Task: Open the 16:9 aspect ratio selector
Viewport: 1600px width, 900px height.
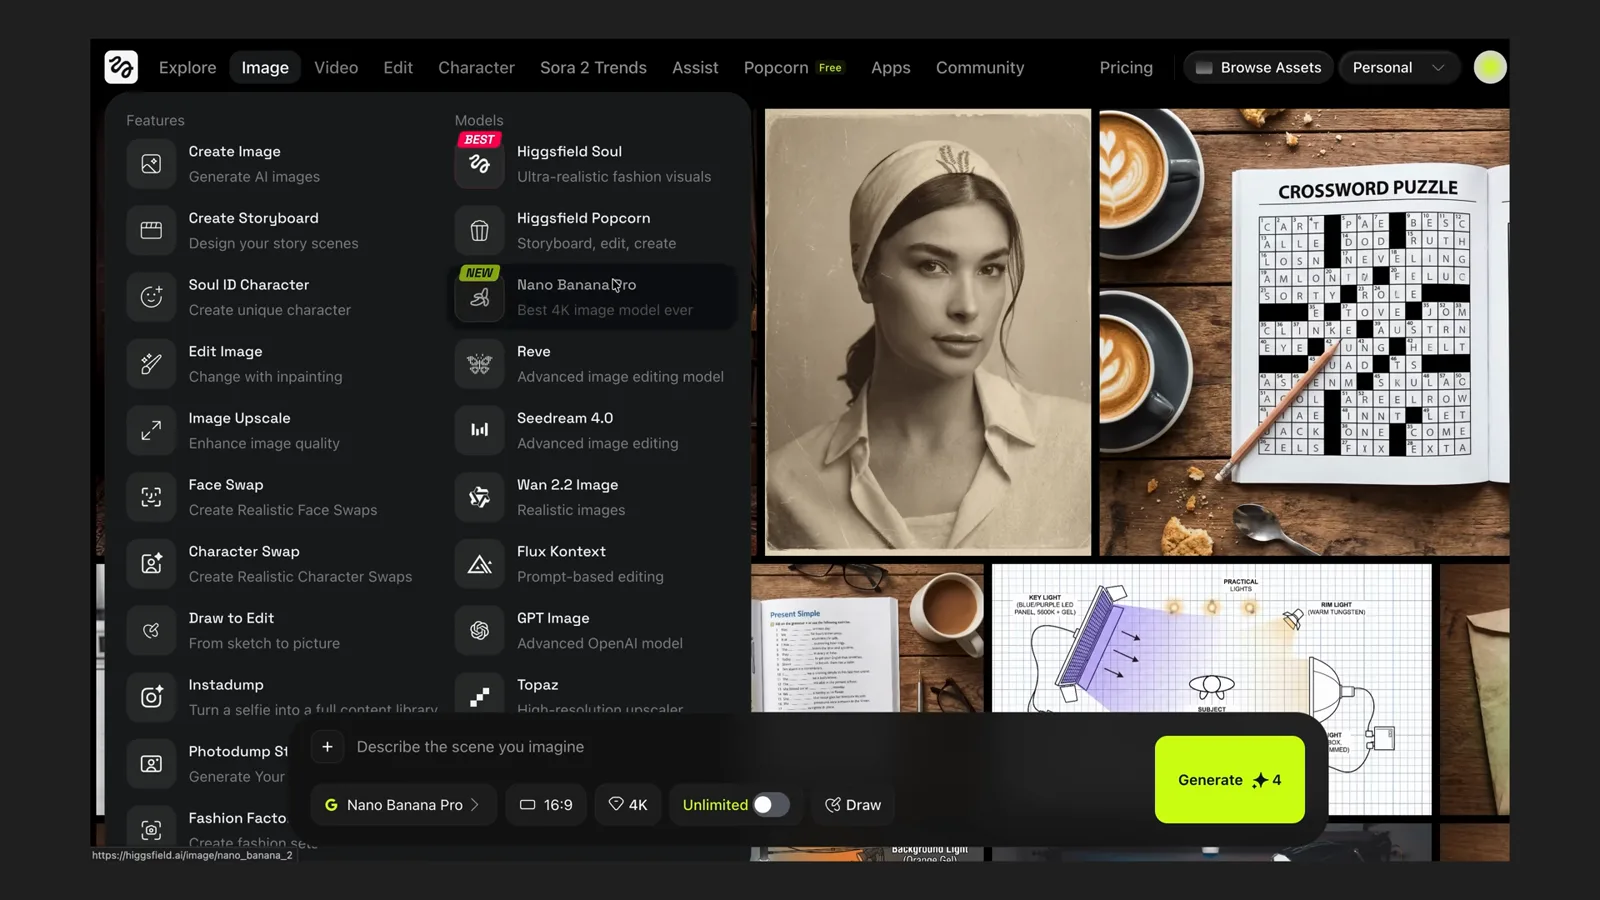Action: 546,805
